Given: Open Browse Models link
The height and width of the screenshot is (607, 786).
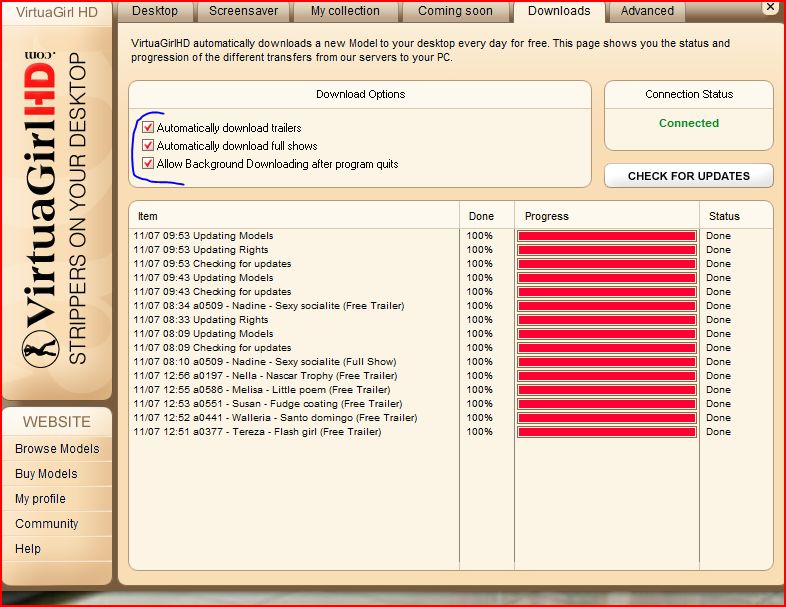Looking at the screenshot, I should pyautogui.click(x=57, y=449).
